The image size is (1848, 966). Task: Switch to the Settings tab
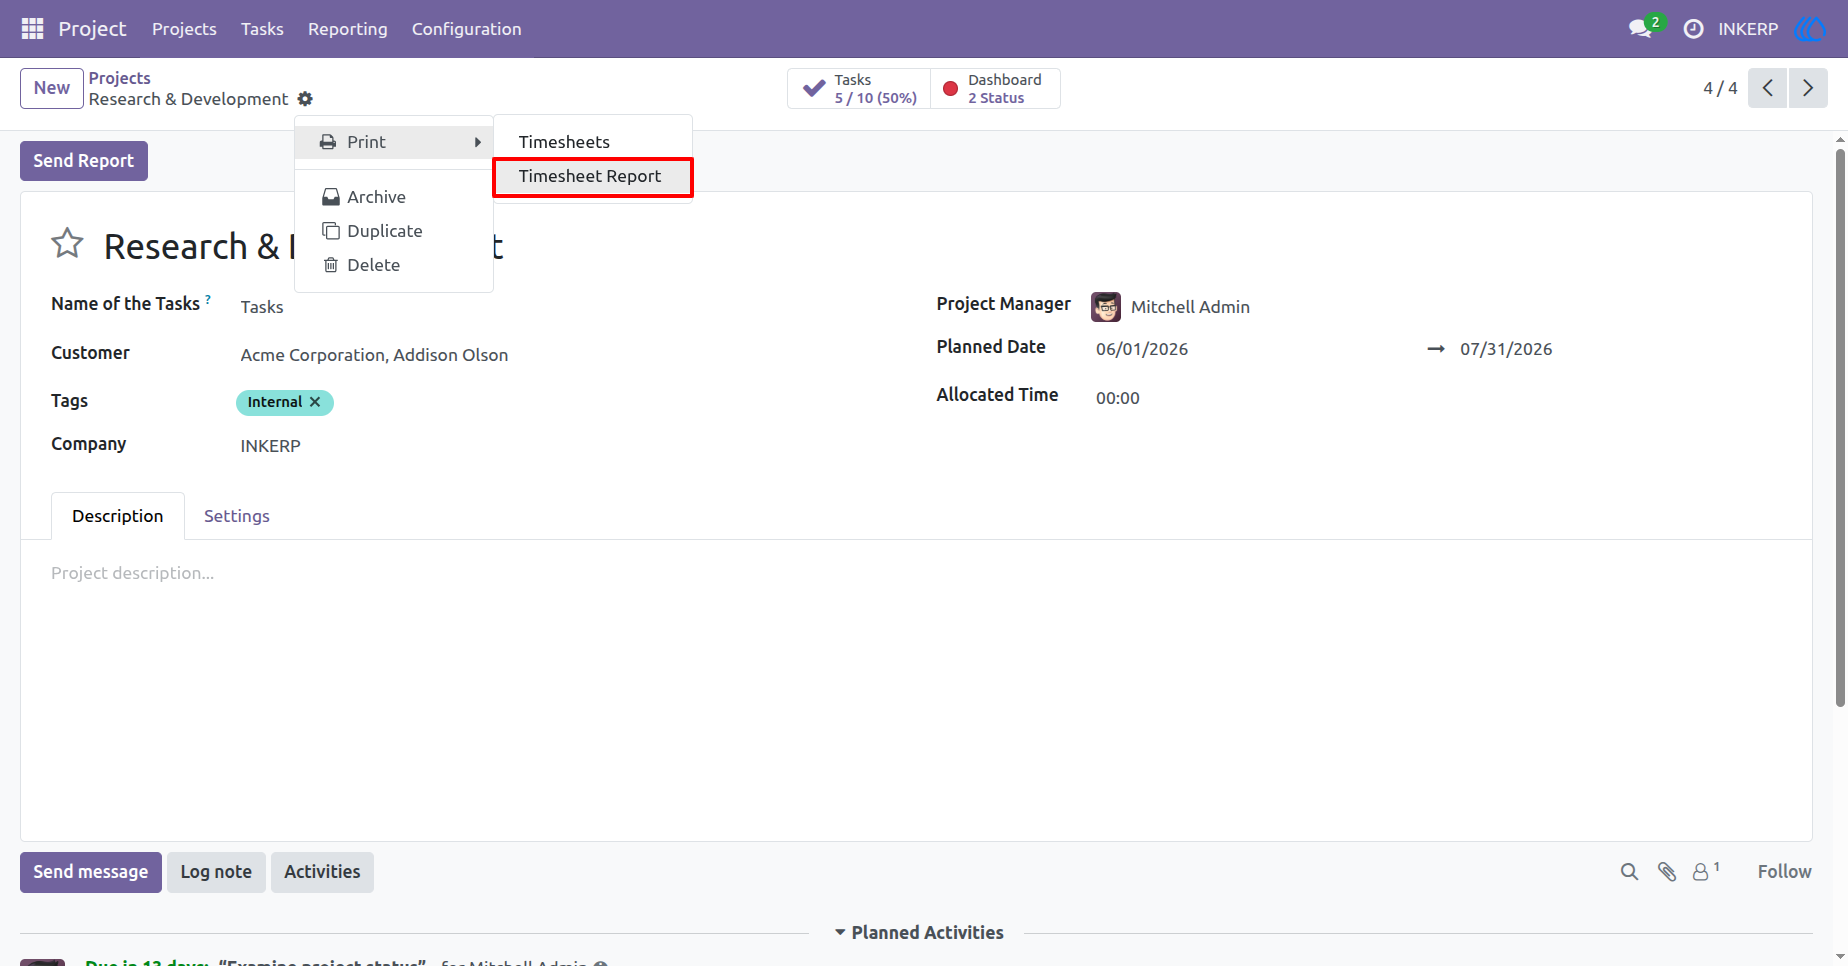(237, 516)
